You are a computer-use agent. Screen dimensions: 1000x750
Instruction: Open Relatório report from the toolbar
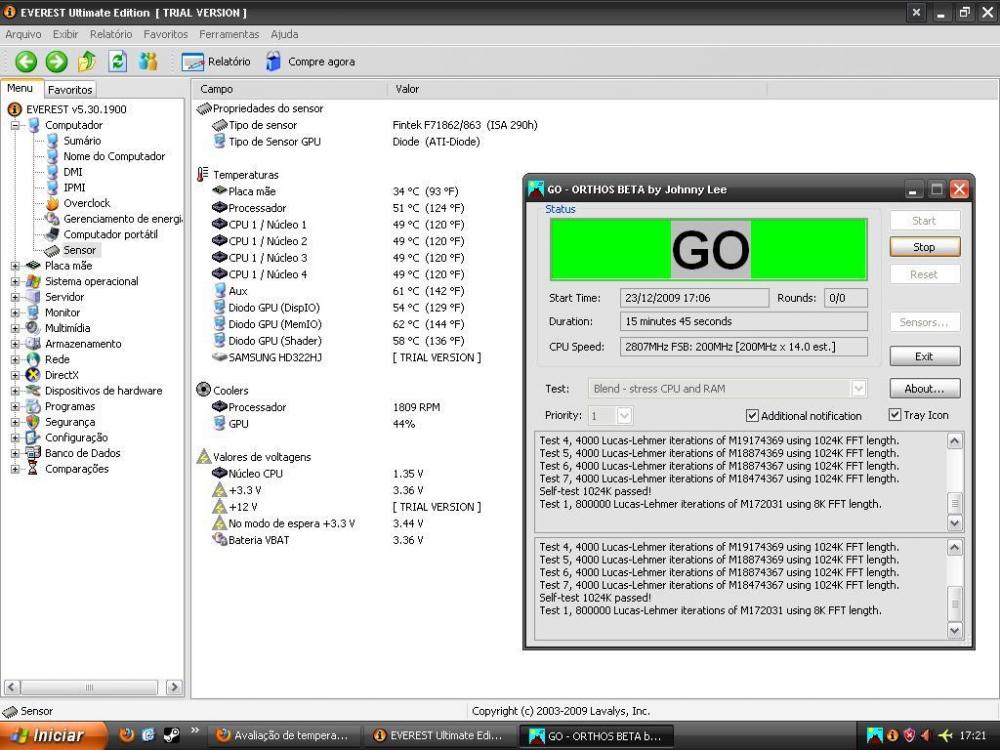[x=216, y=62]
